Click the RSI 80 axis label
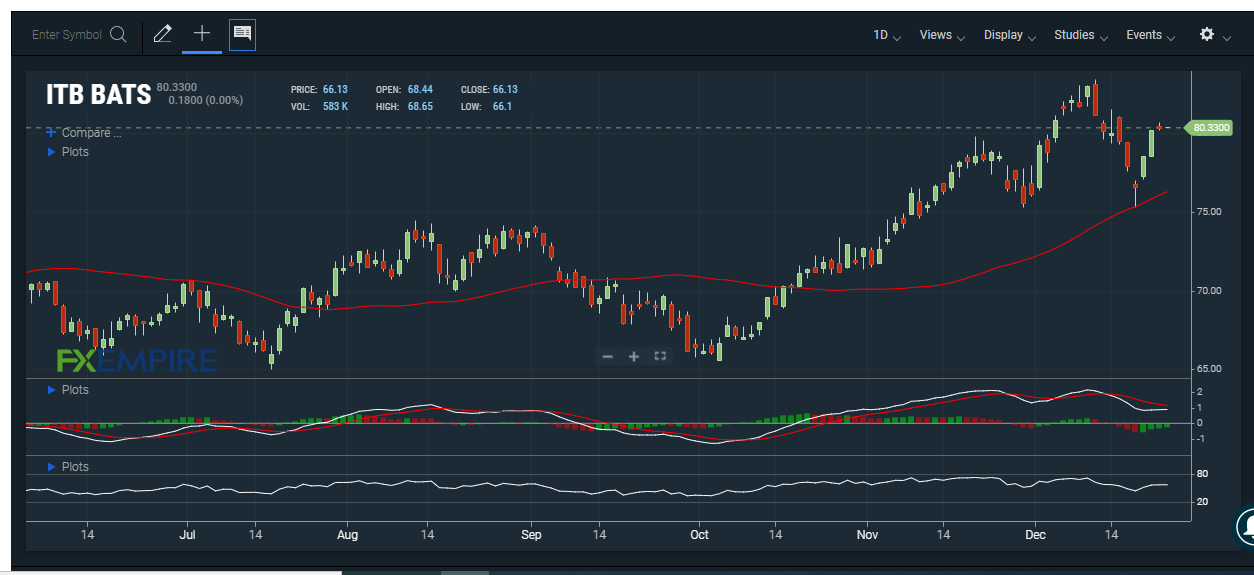The width and height of the screenshot is (1254, 575). click(x=1202, y=474)
